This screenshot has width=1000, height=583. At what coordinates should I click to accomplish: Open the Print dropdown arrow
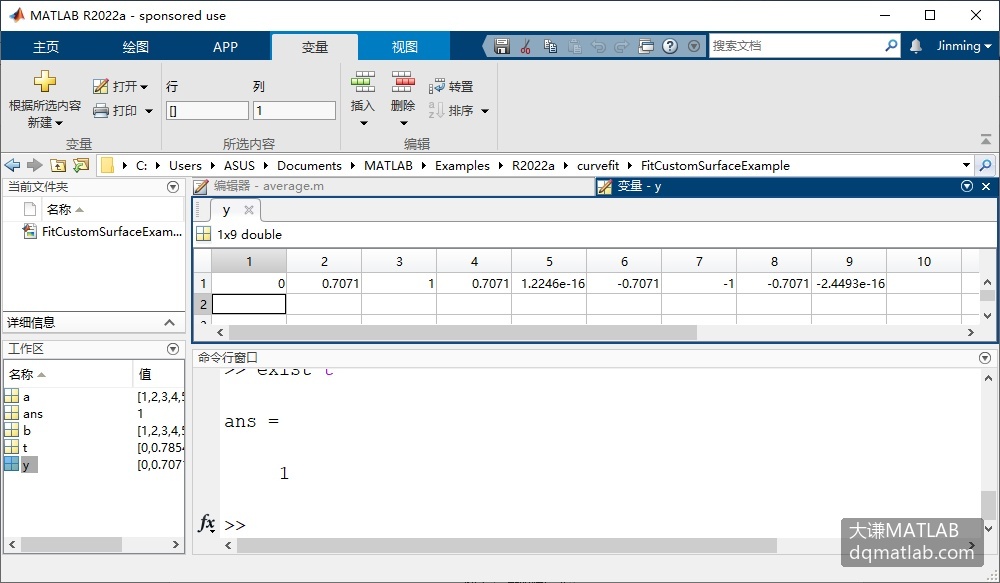click(x=149, y=111)
